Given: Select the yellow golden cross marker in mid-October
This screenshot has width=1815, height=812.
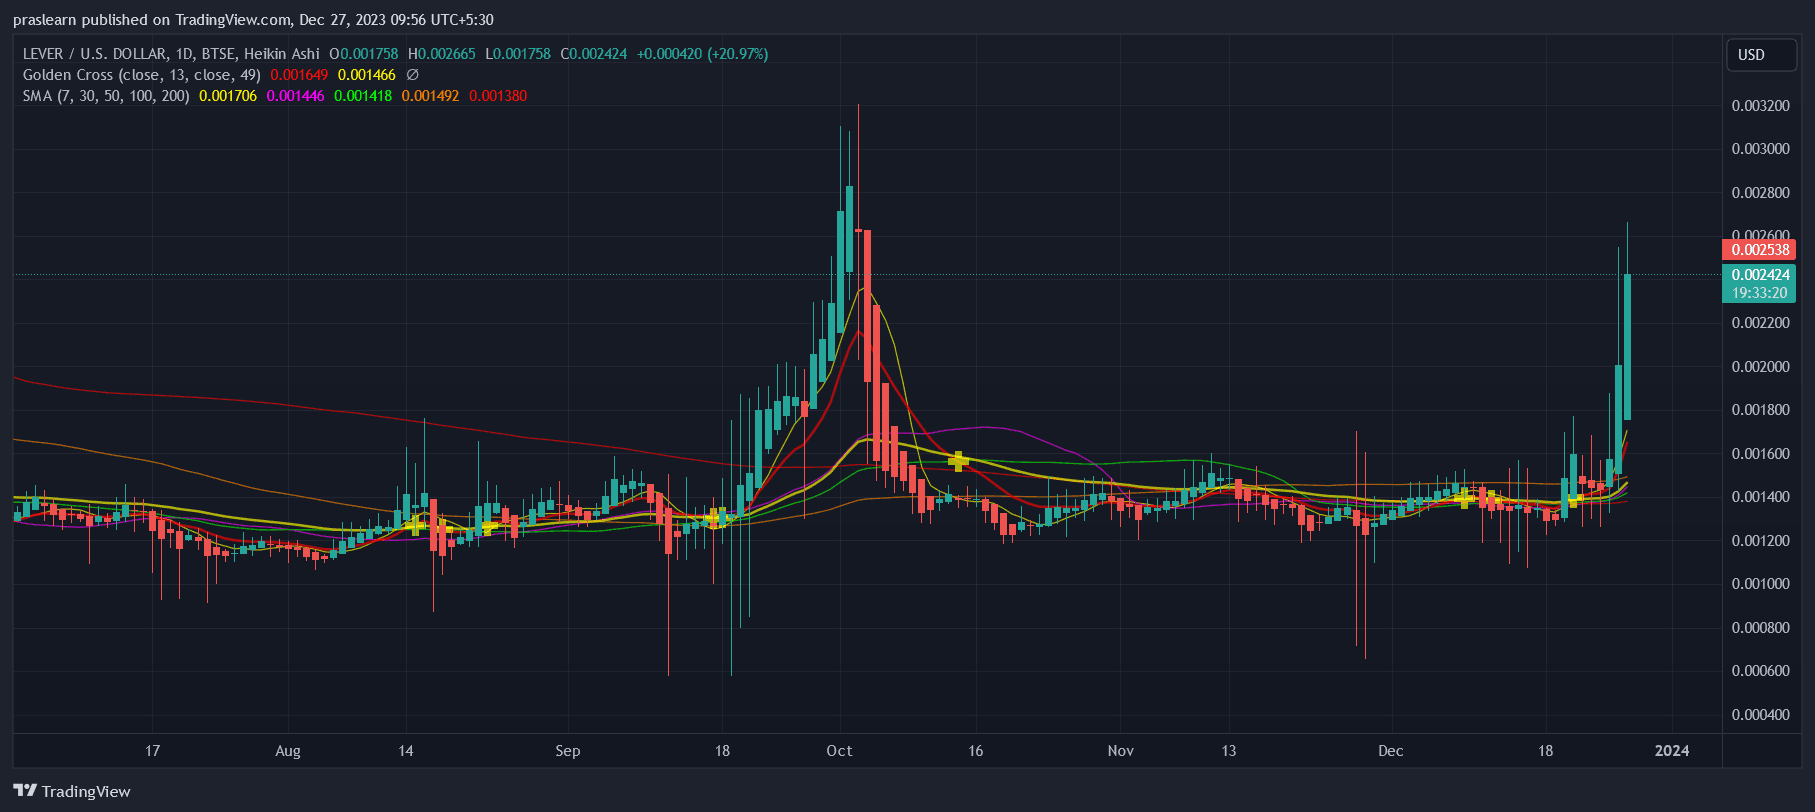Looking at the screenshot, I should coord(958,461).
